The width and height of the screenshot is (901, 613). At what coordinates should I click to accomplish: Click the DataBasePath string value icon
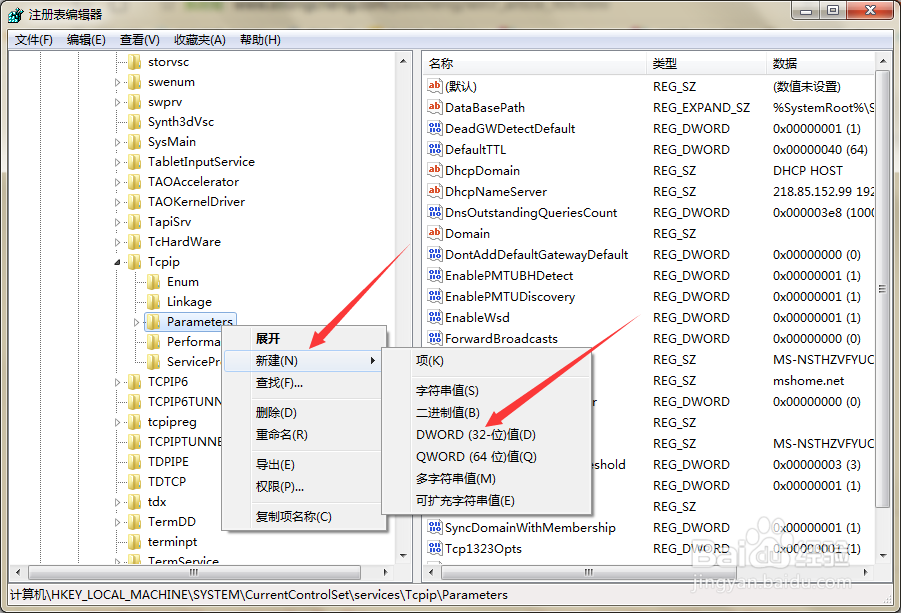click(x=434, y=107)
